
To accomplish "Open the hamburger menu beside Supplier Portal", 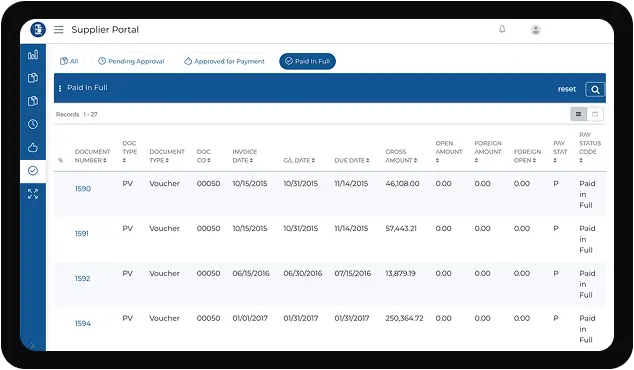I will [59, 30].
